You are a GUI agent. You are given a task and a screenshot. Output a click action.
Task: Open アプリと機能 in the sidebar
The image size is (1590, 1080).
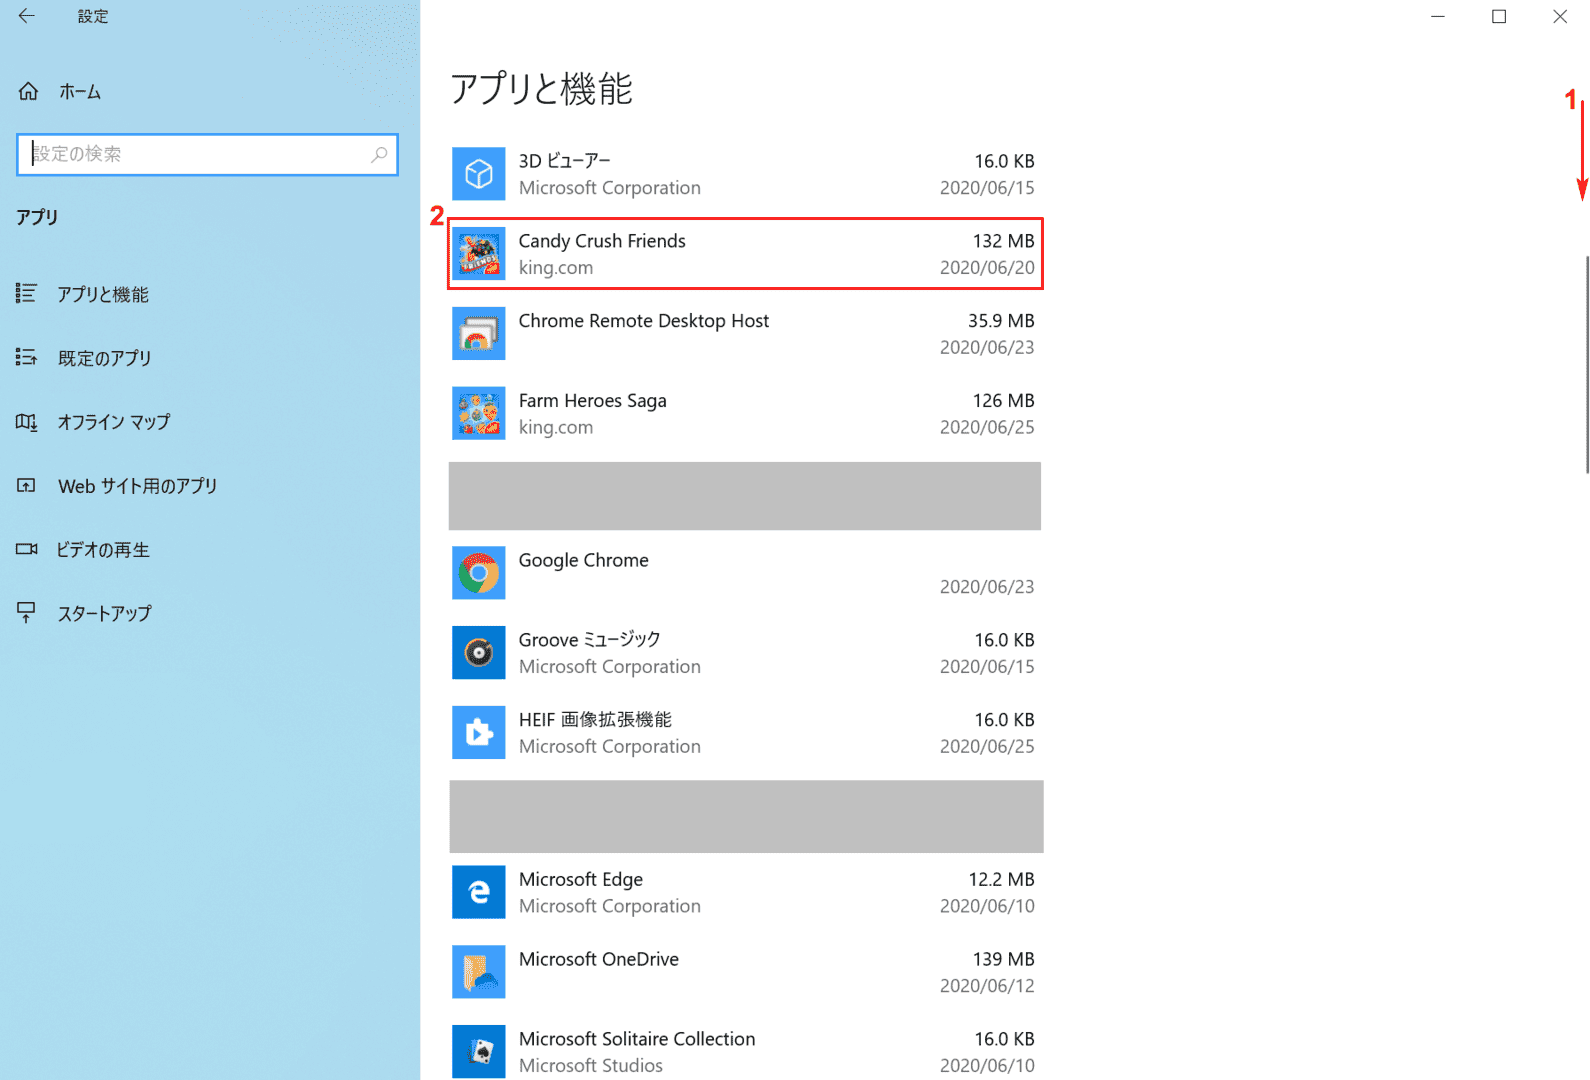(103, 294)
